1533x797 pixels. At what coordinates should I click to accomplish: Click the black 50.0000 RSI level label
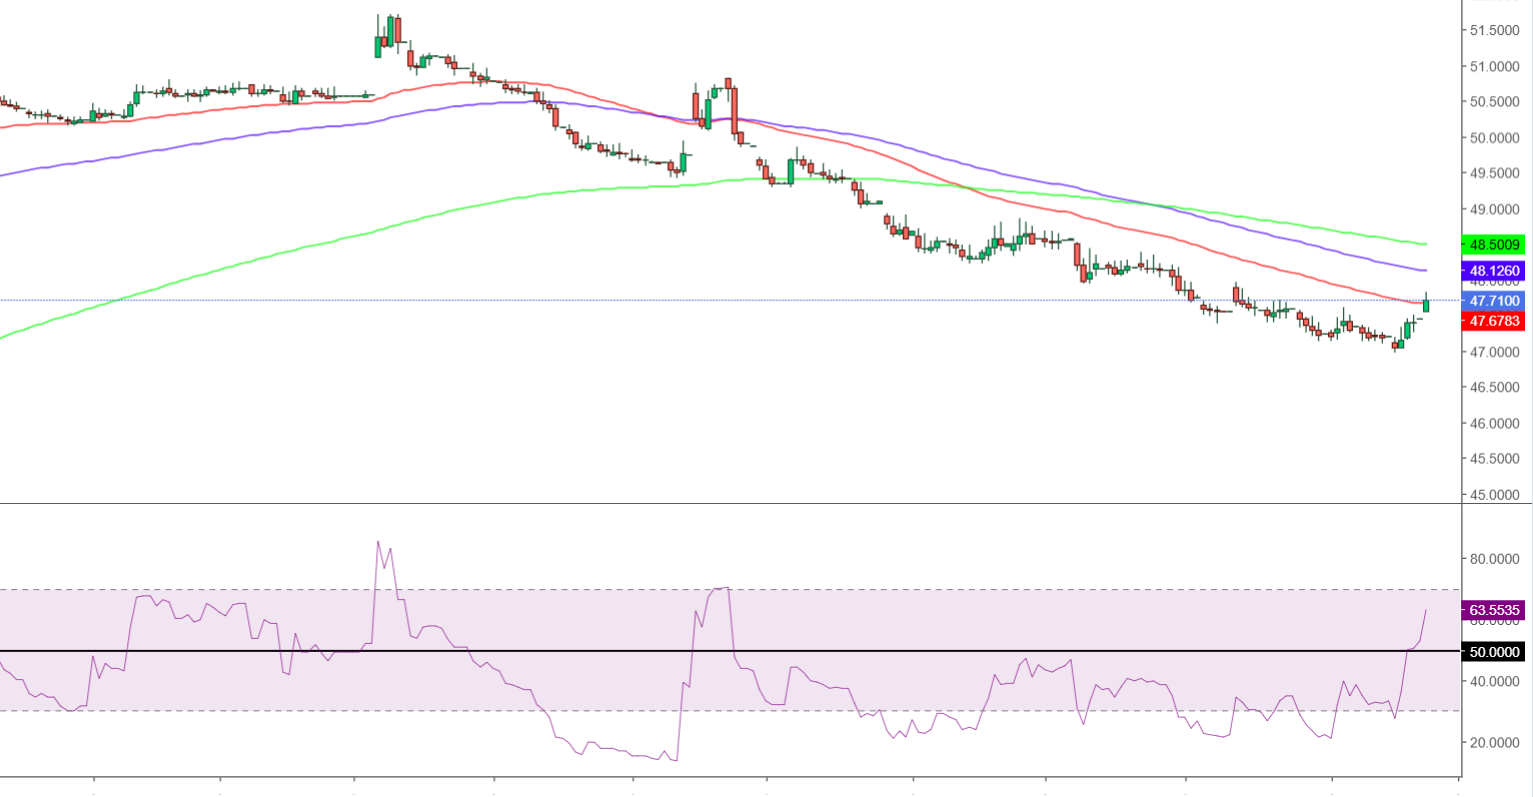click(x=1492, y=652)
